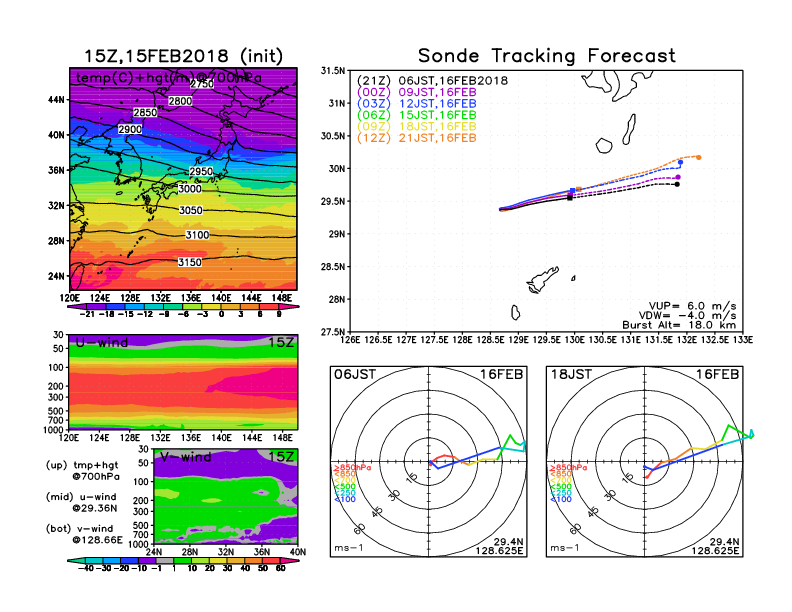Click the blue swatch between -20 and -10 on wind colorbar
Image resolution: width=792 pixels, height=612 pixels.
pos(129,560)
